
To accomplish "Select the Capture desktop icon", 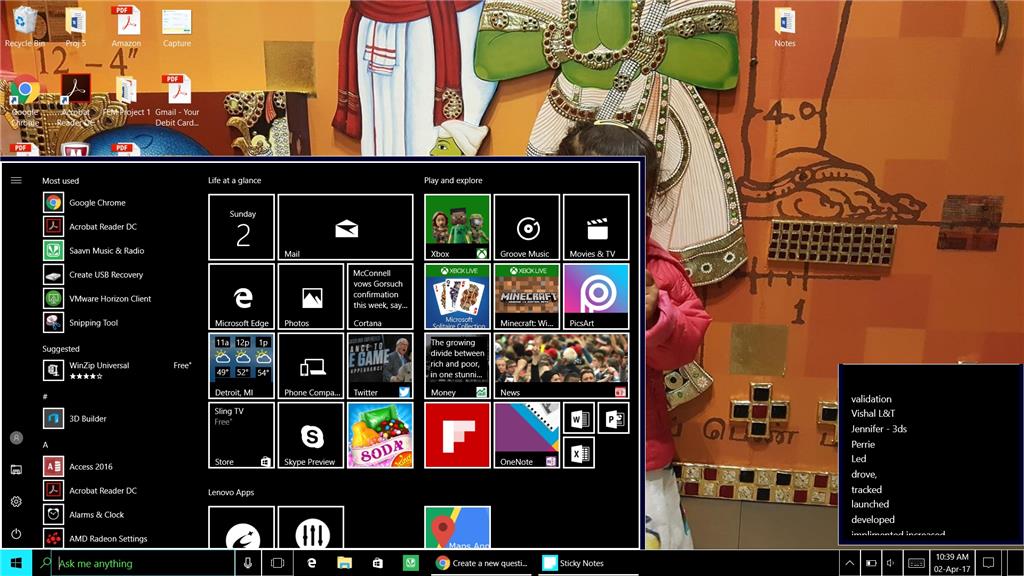I will (177, 27).
